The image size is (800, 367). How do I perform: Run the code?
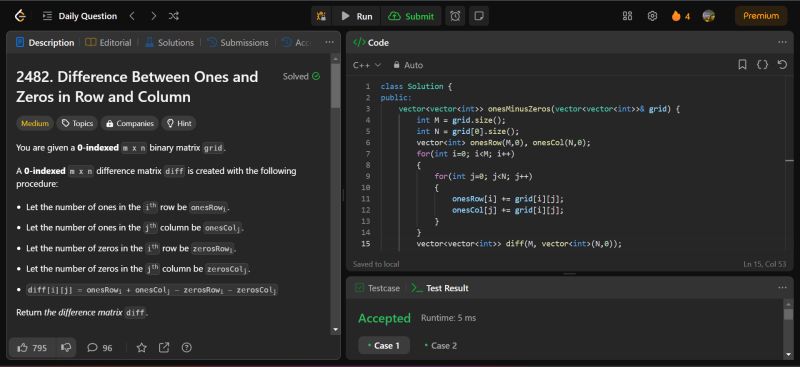pos(357,16)
